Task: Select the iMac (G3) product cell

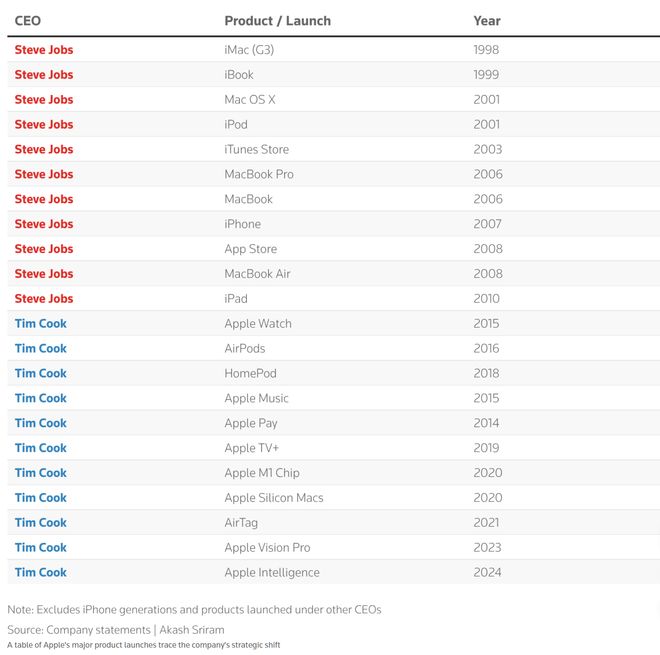Action: pyautogui.click(x=249, y=50)
